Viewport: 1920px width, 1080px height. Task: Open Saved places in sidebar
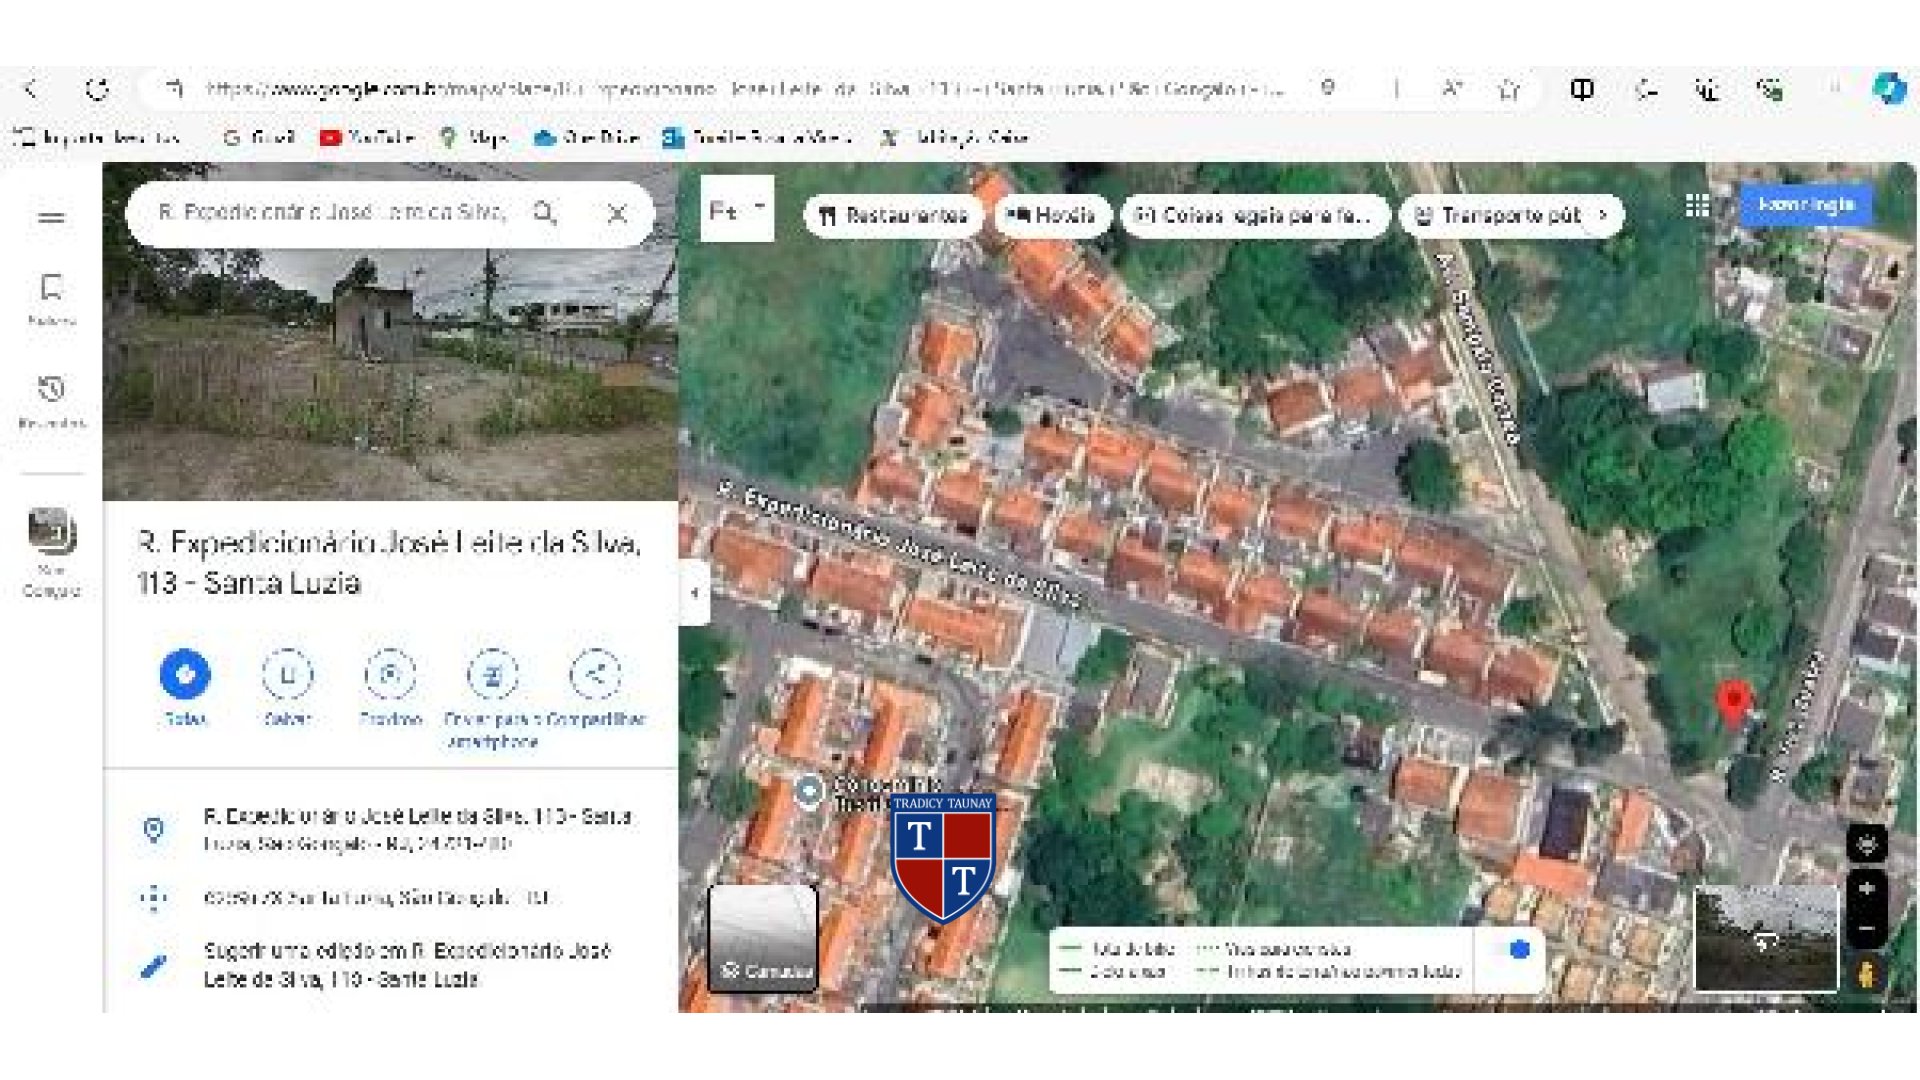point(51,299)
